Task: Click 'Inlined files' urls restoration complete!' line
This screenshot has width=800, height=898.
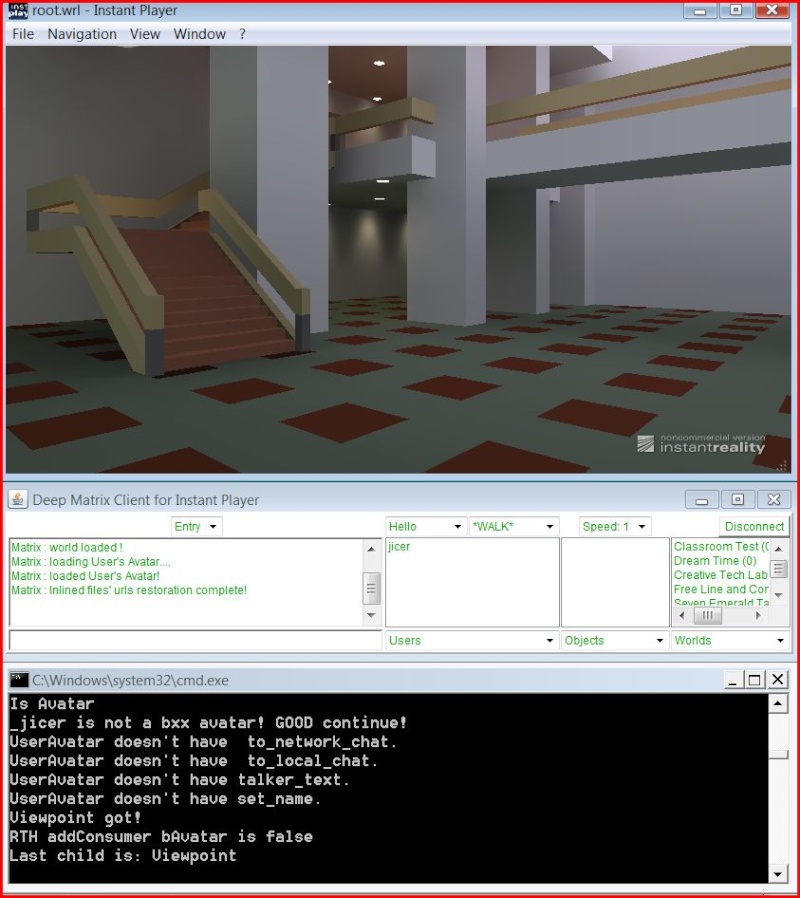Action: tap(148, 590)
